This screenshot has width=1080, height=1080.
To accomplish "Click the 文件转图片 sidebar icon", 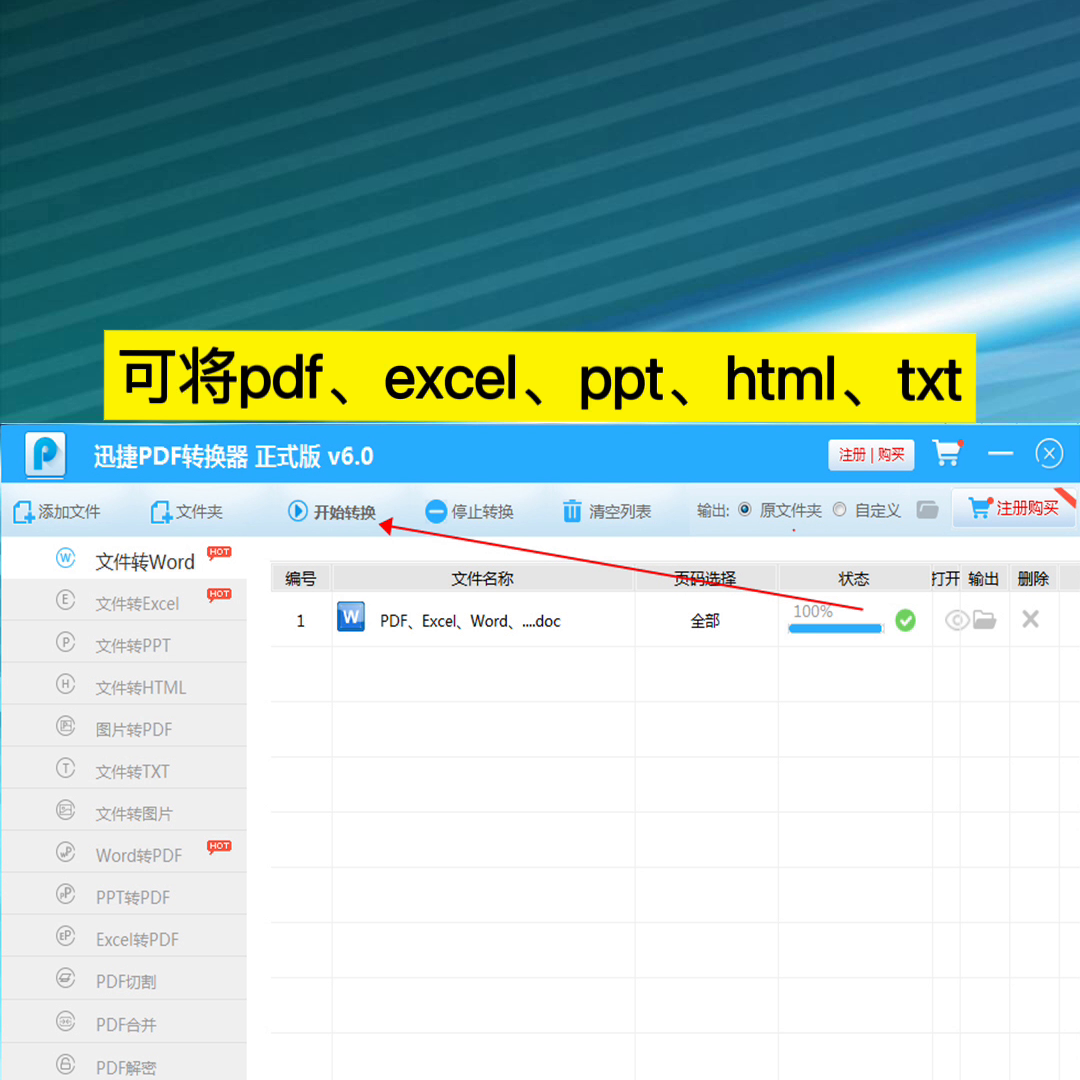I will point(65,810).
